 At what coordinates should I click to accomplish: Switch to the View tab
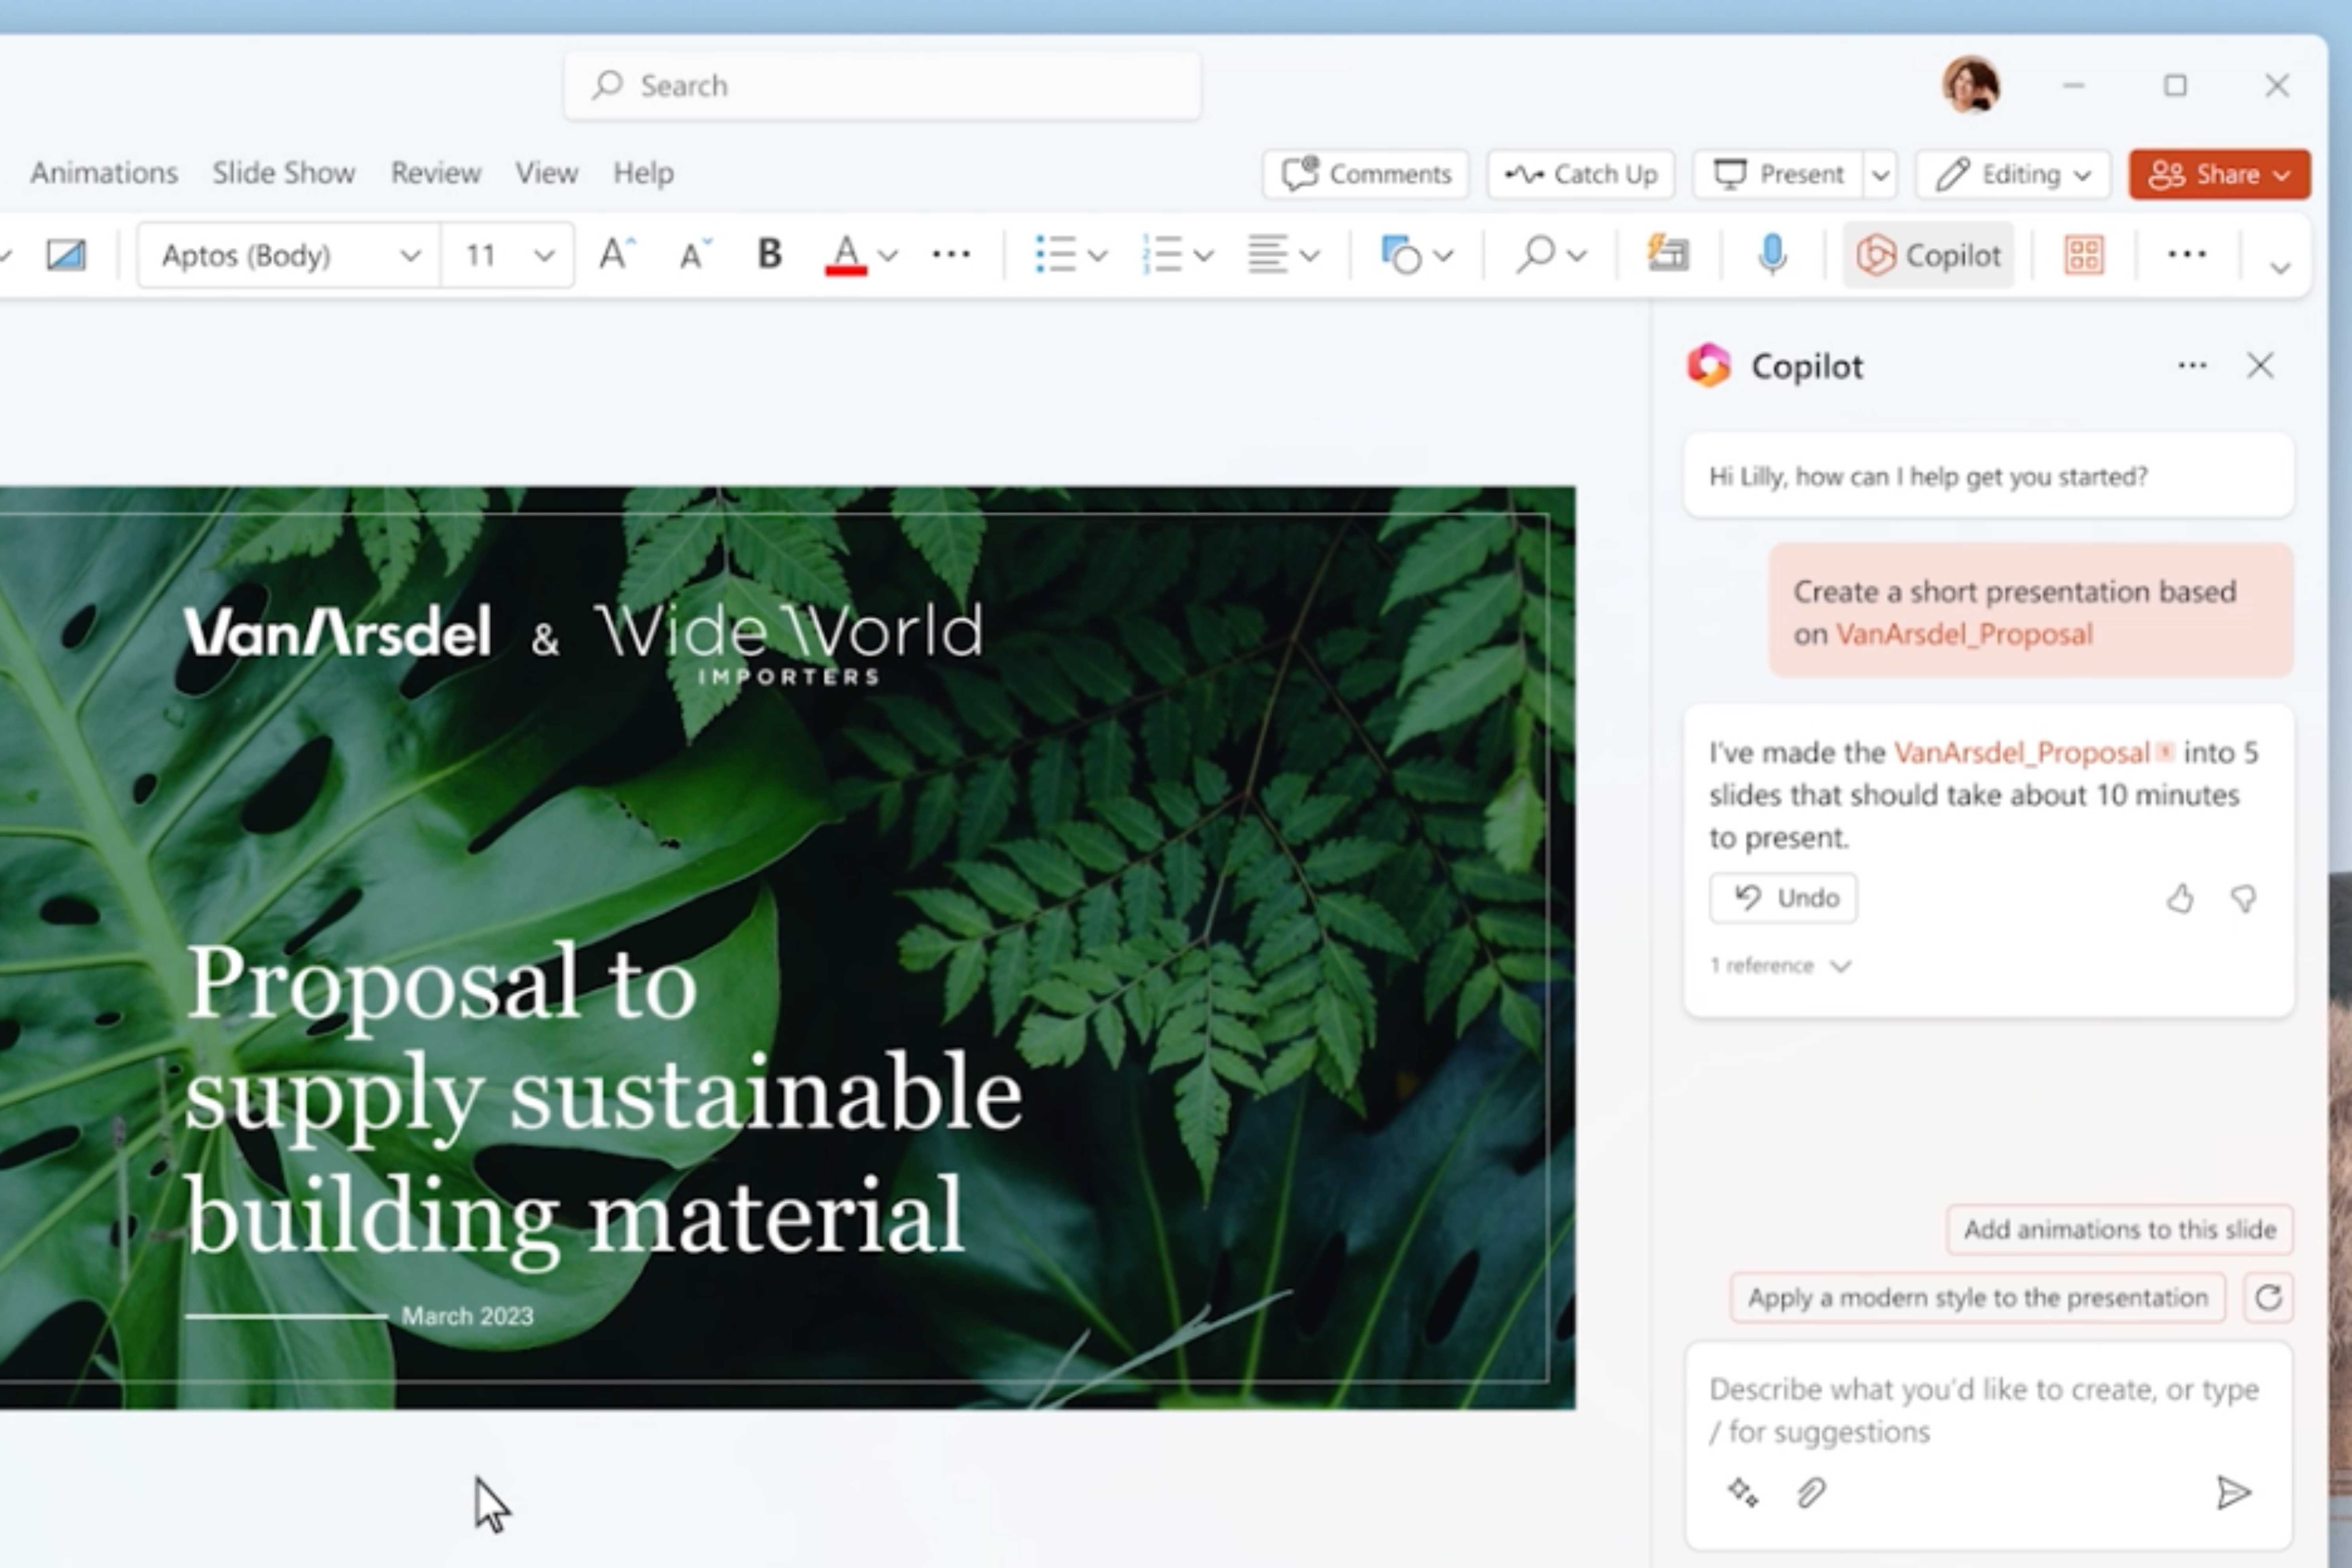(546, 173)
